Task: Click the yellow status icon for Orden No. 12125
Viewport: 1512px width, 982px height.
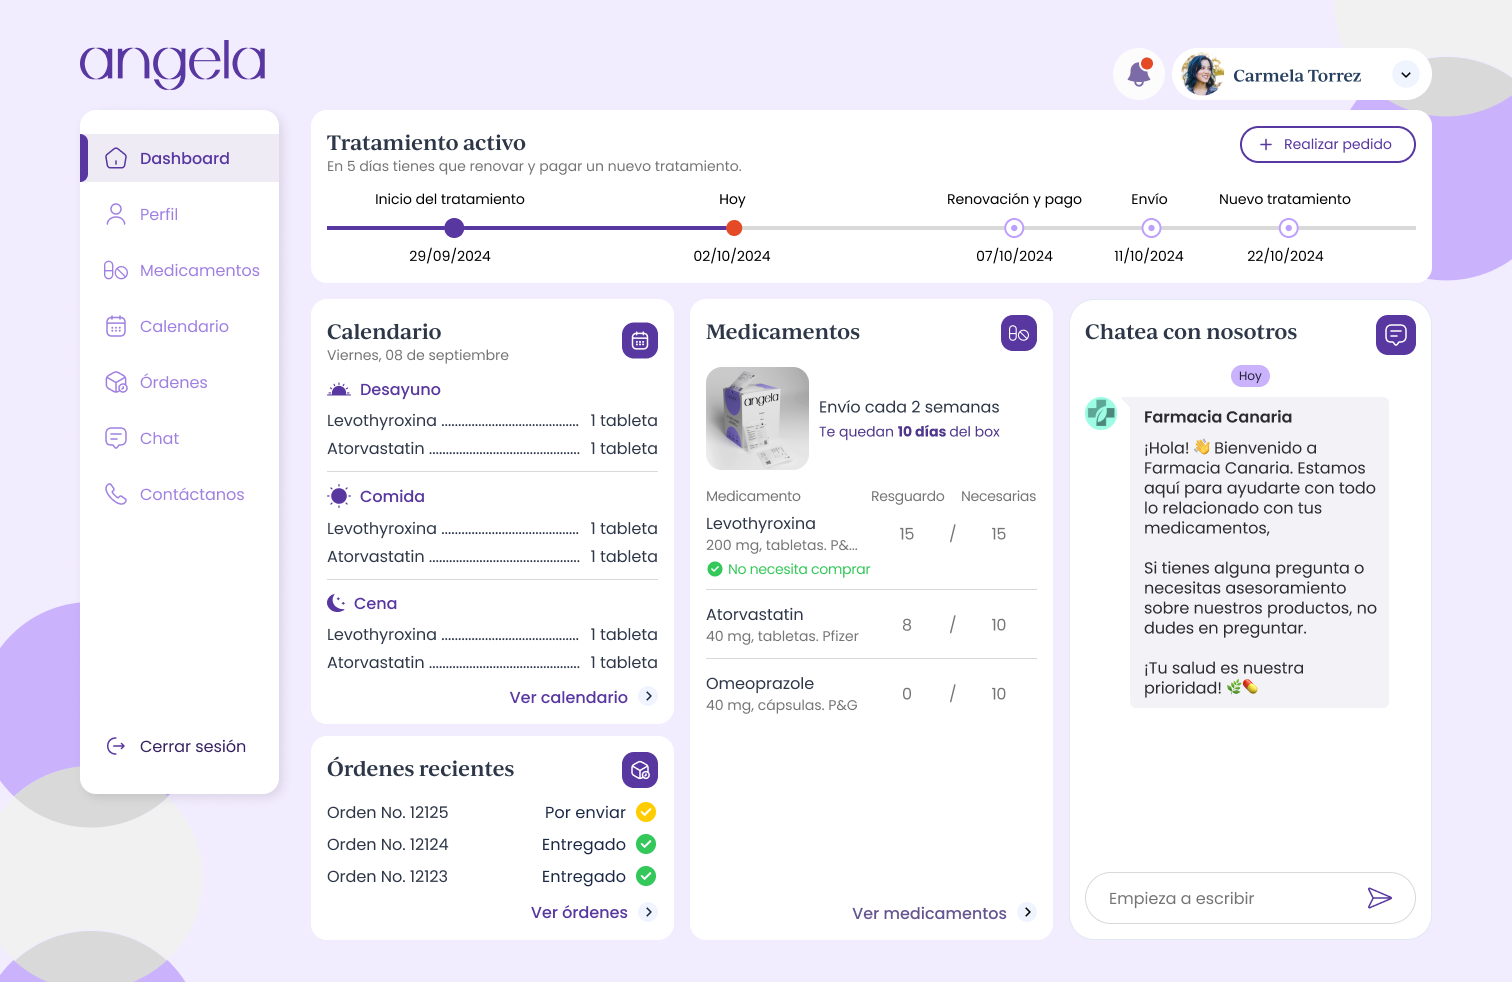Action: pos(646,812)
